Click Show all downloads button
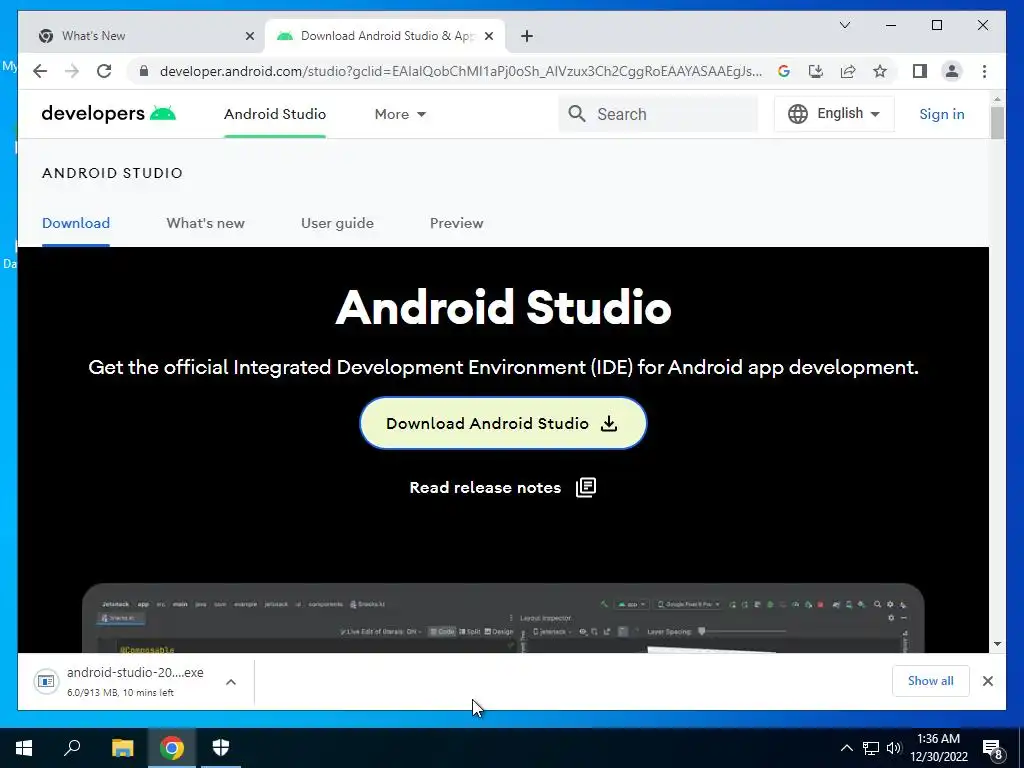This screenshot has width=1024, height=768. point(931,681)
